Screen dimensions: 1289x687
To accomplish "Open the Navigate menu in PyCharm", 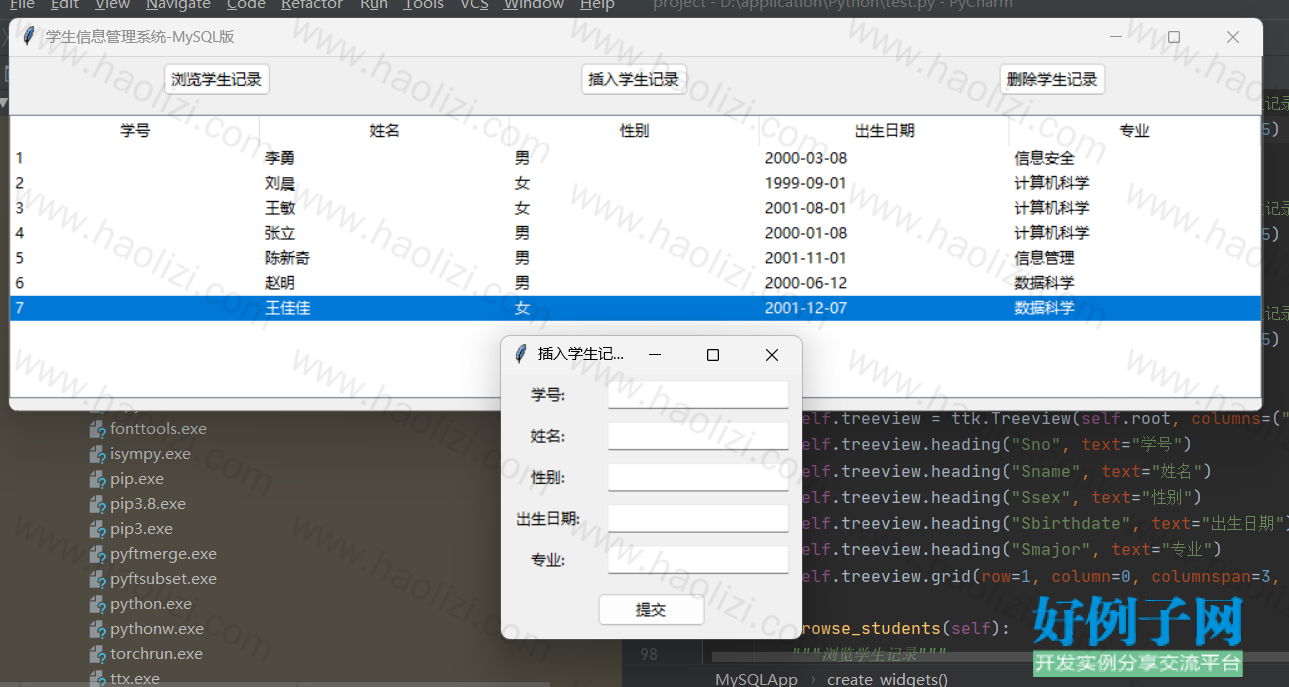I will tap(178, 5).
